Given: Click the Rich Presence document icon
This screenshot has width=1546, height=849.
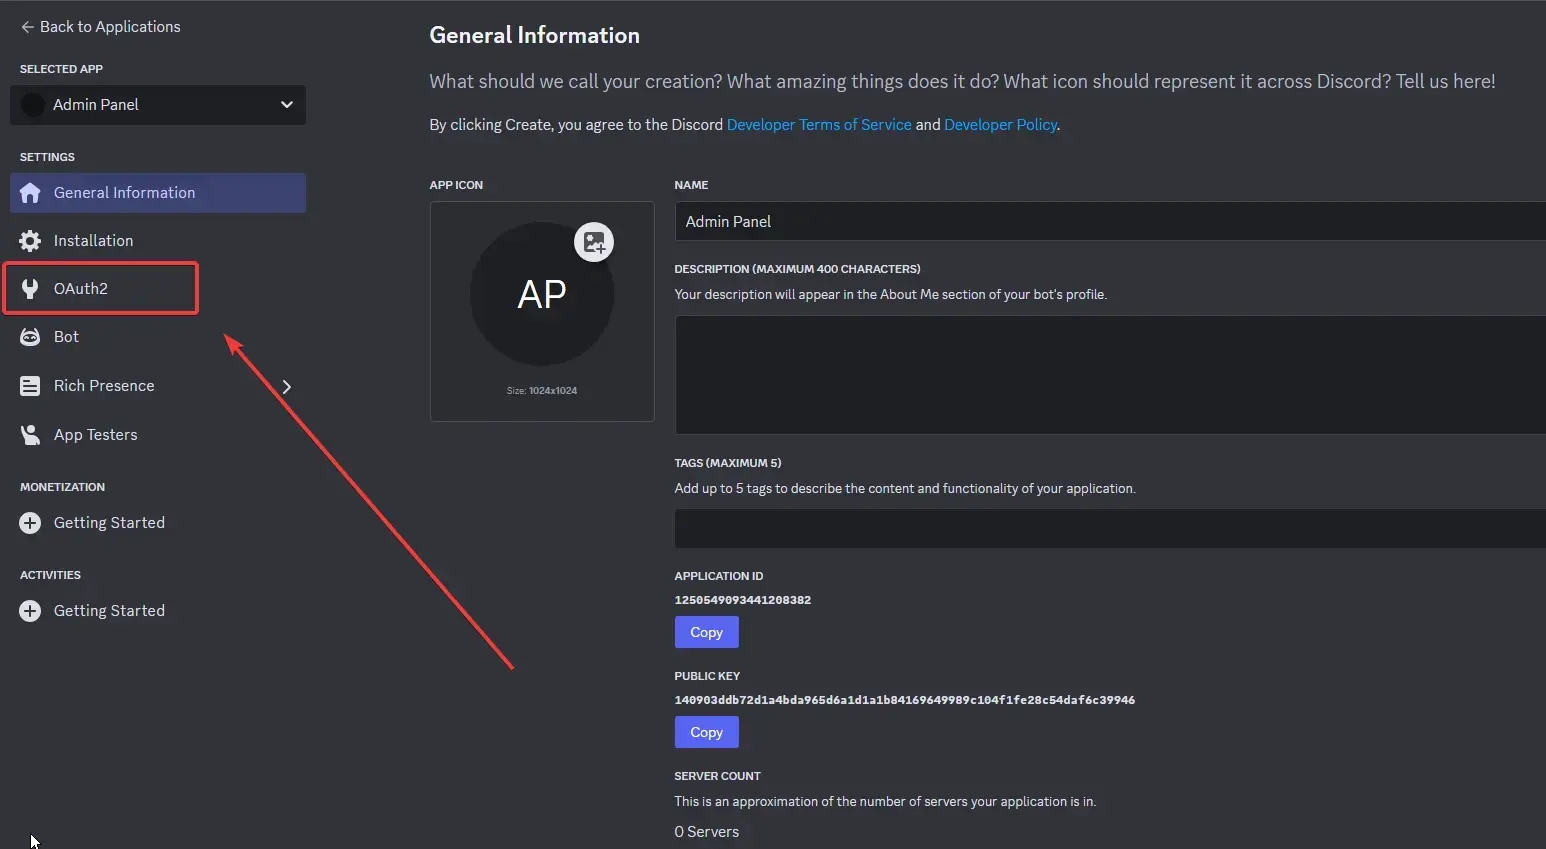Looking at the screenshot, I should [x=30, y=386].
